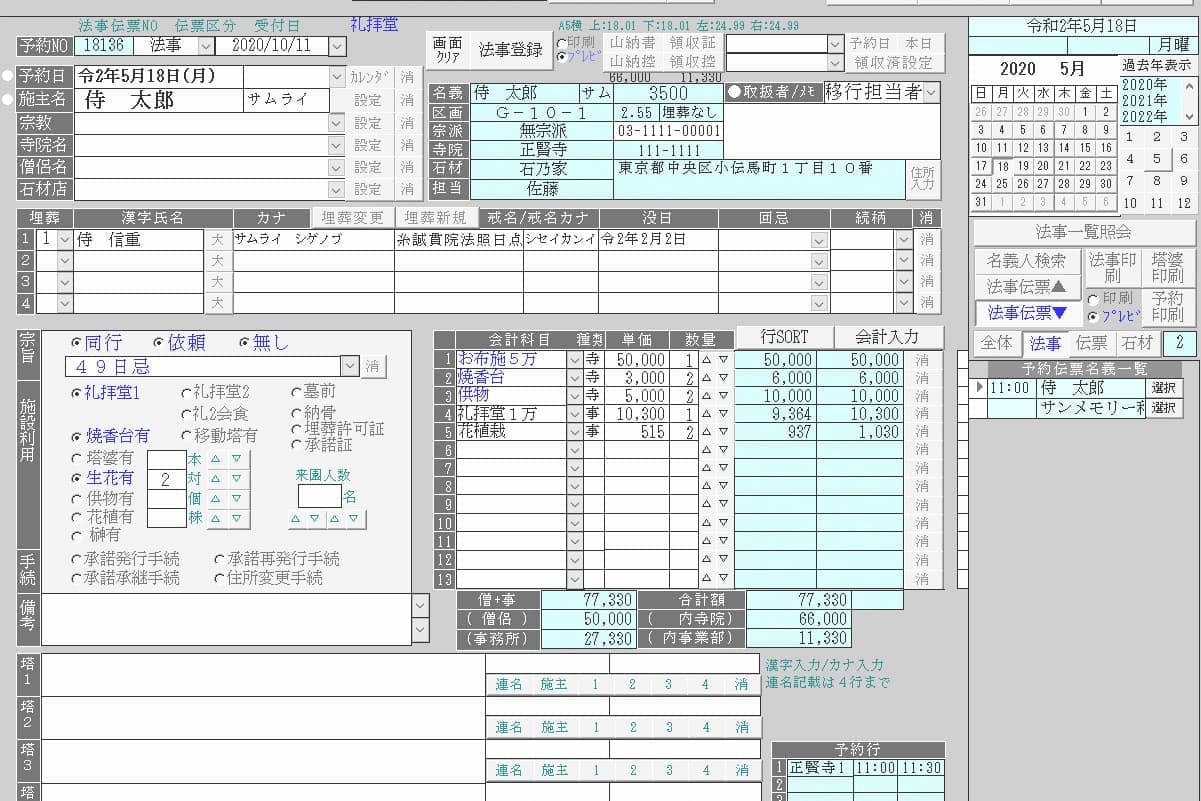Click 領収証 button

point(692,44)
